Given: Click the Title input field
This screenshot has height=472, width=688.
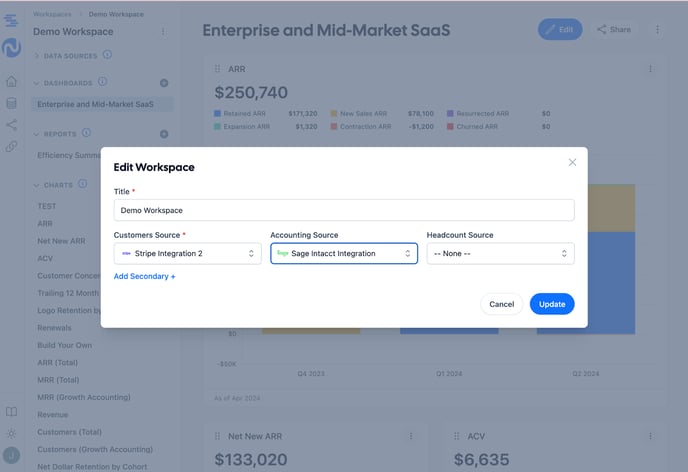Looking at the screenshot, I should [x=344, y=210].
